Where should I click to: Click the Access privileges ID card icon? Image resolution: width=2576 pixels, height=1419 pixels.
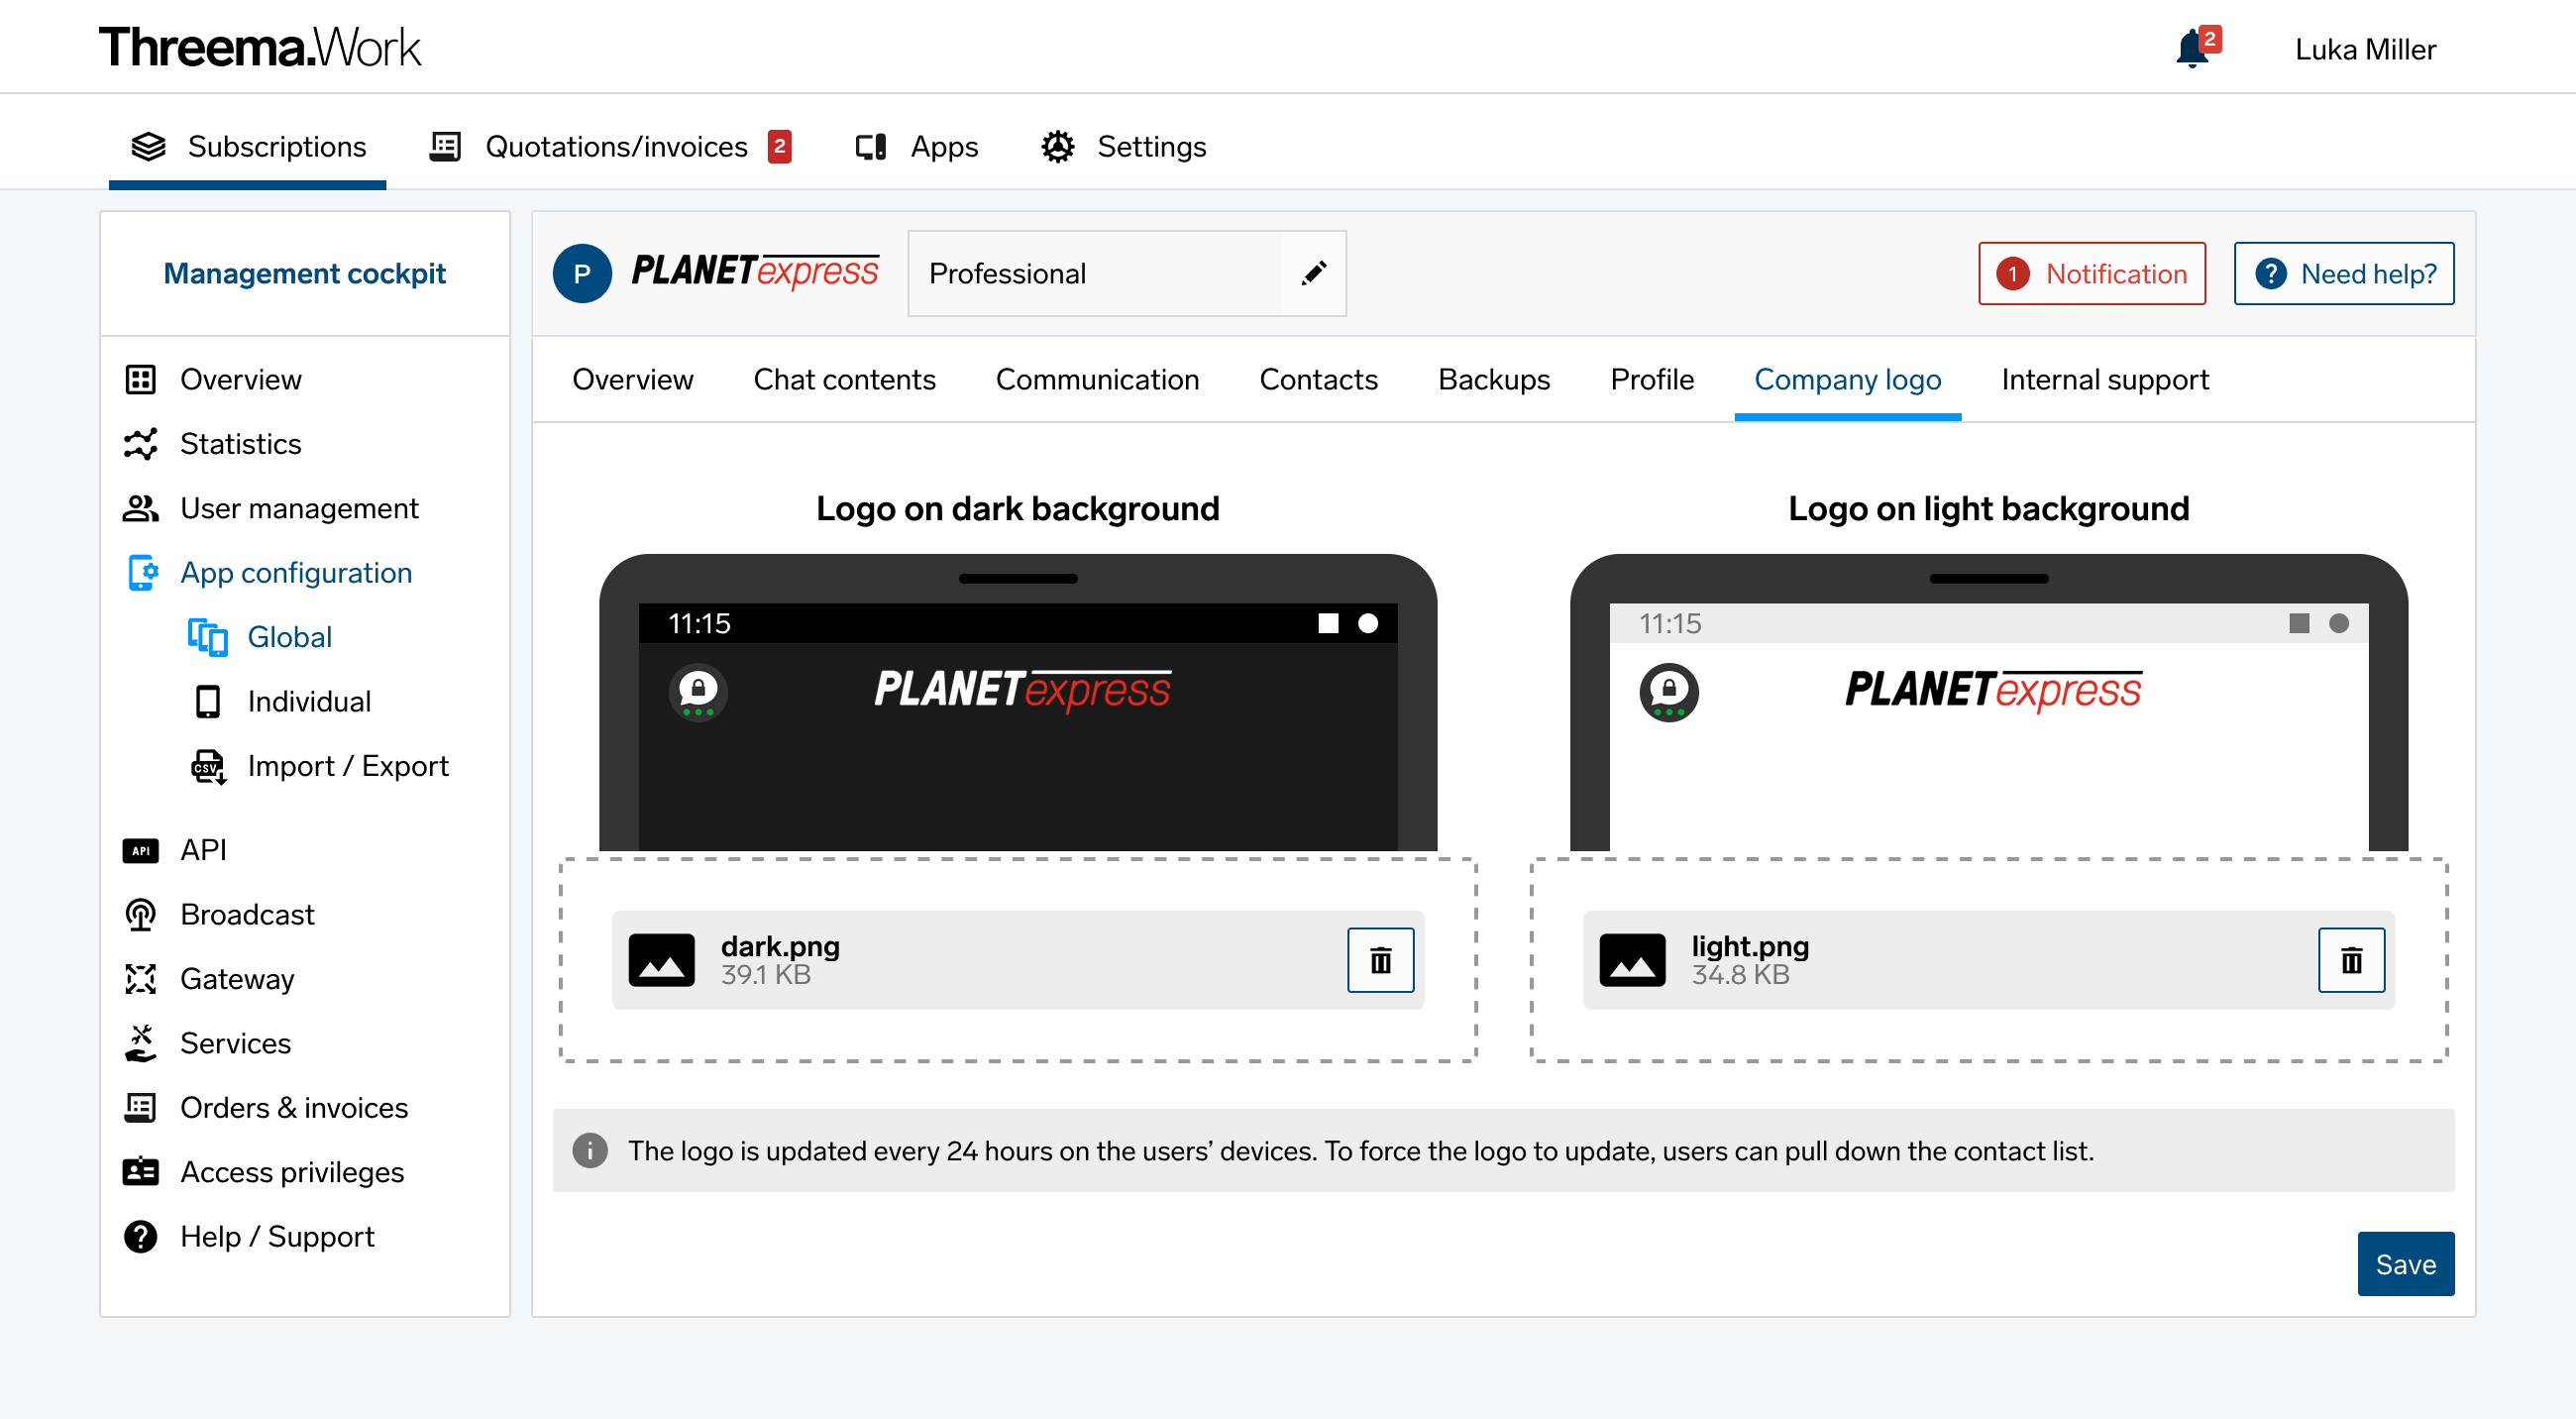point(140,1173)
